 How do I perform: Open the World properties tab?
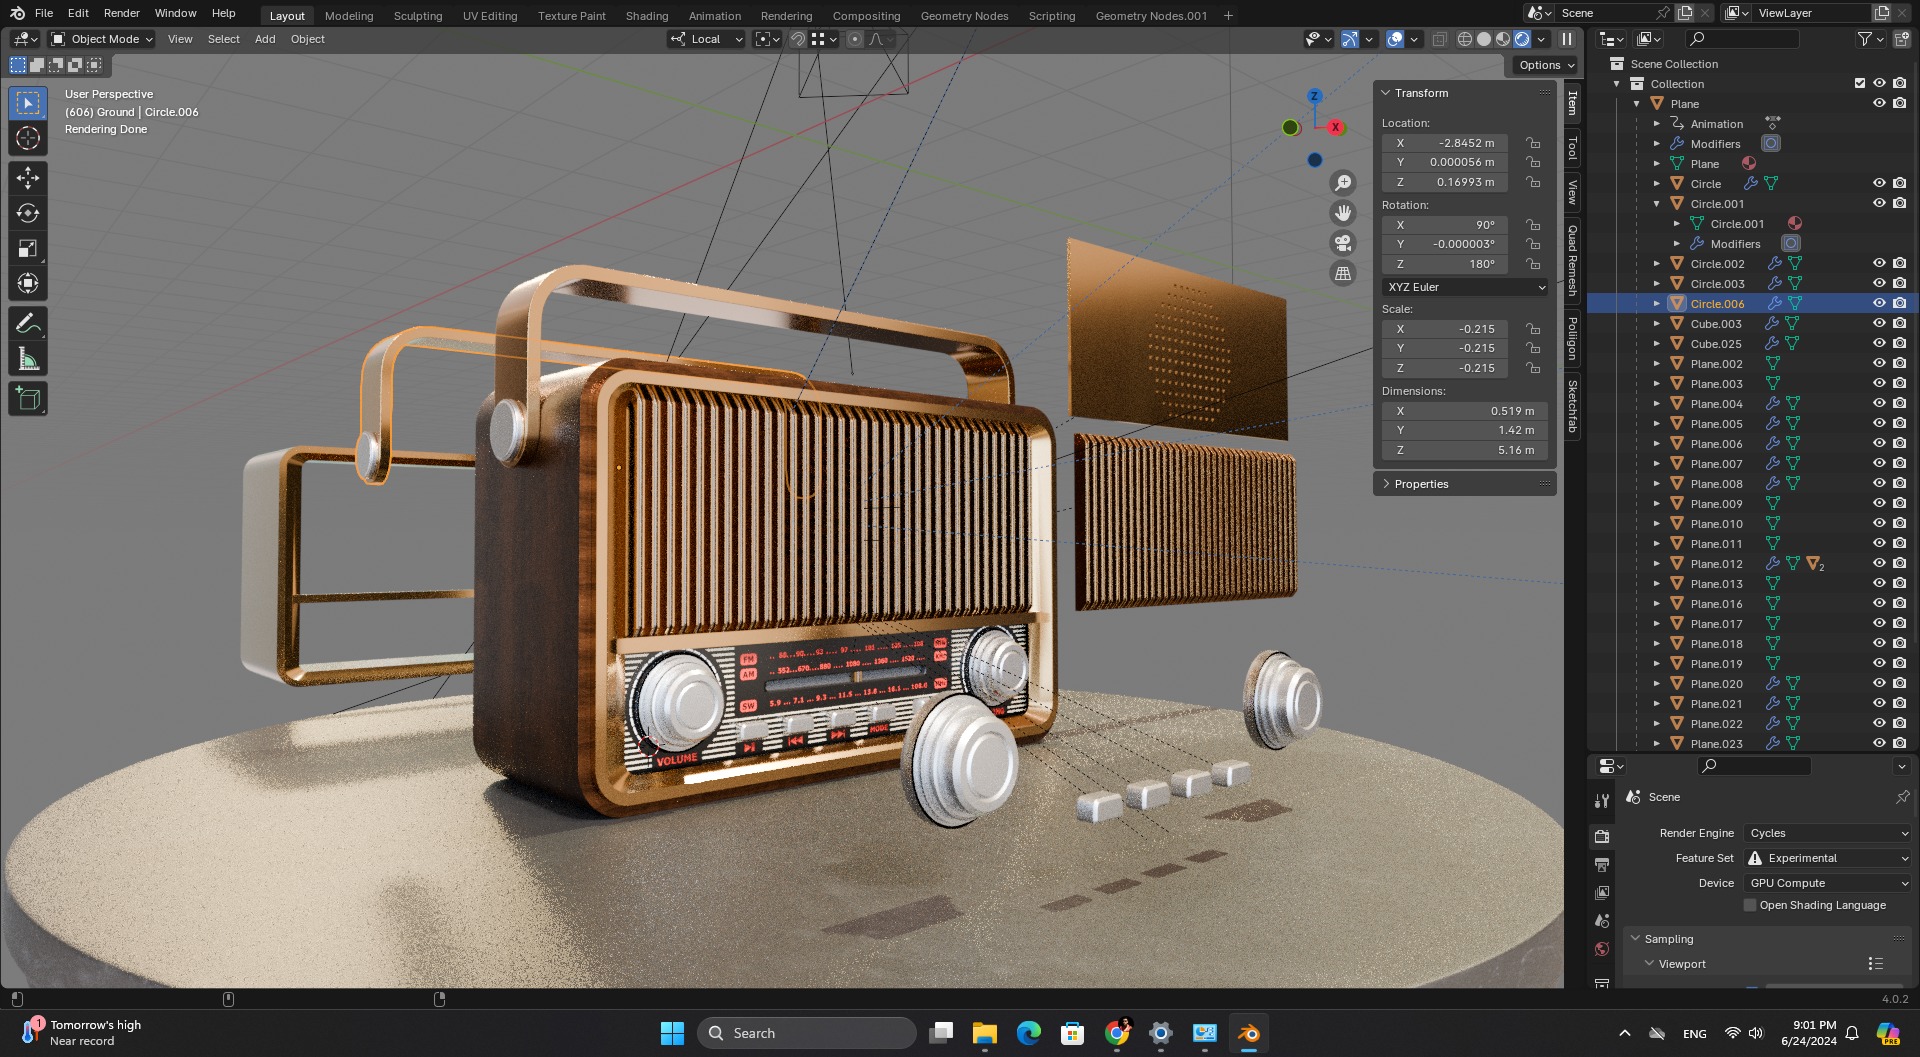pyautogui.click(x=1602, y=949)
